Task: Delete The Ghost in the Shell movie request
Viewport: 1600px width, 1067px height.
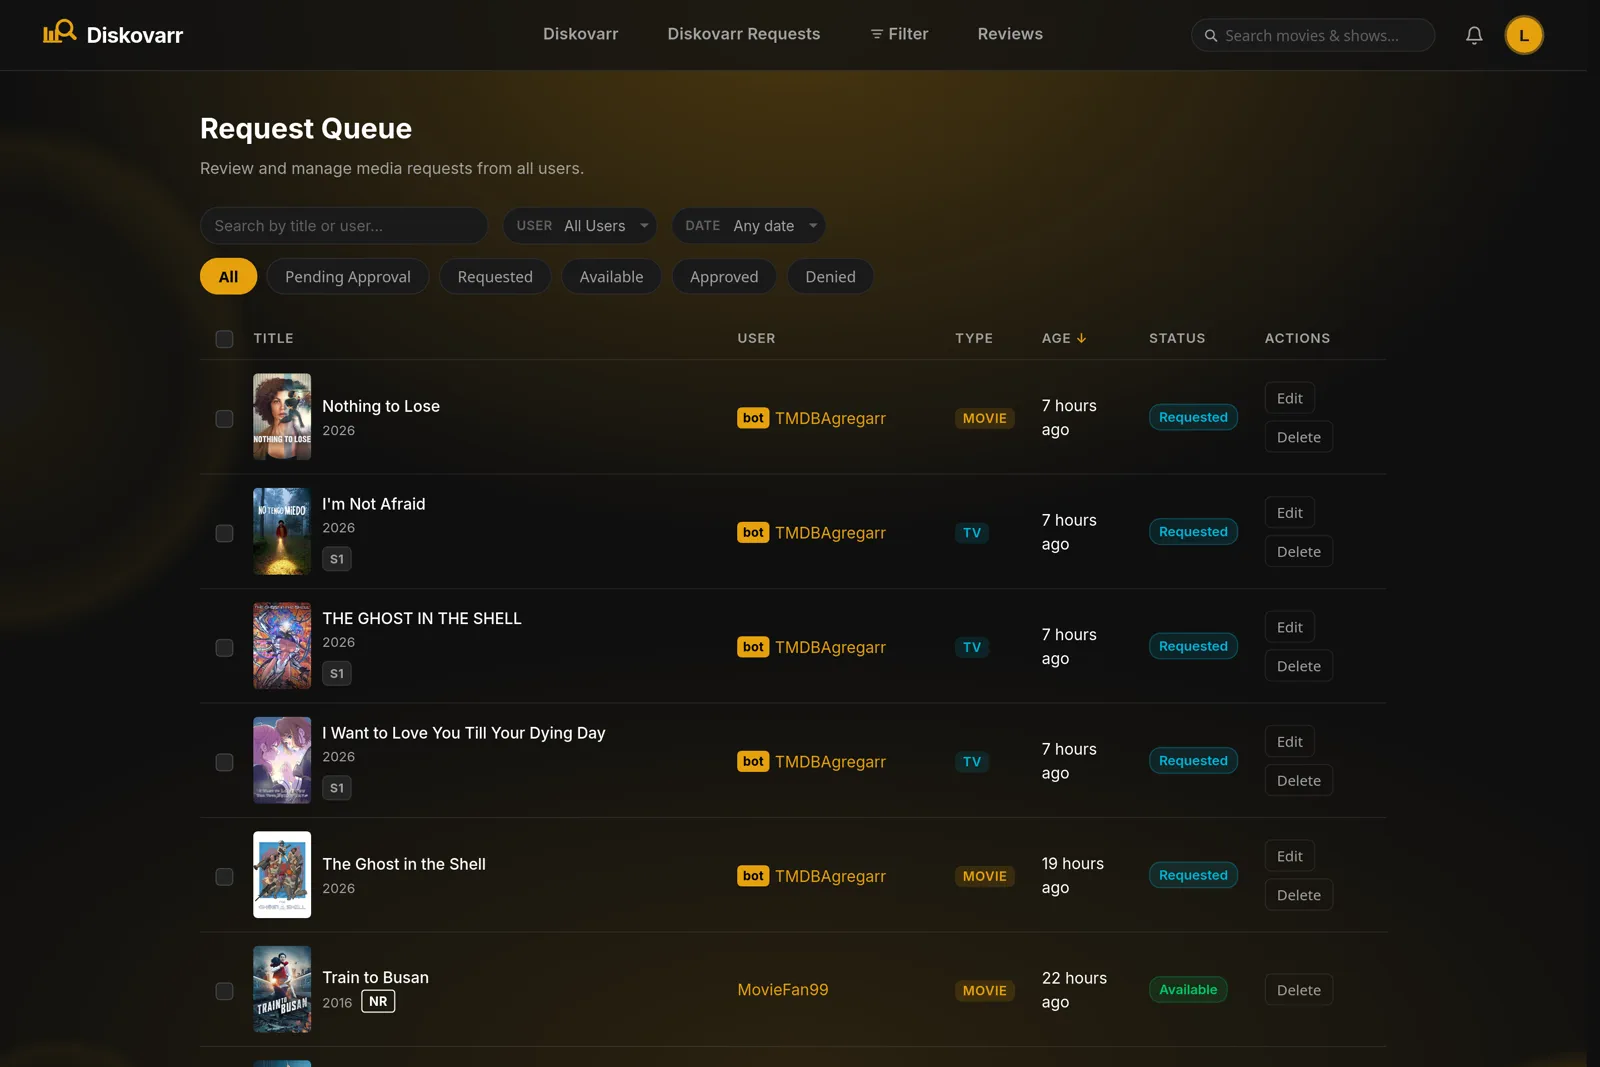Action: point(1298,895)
